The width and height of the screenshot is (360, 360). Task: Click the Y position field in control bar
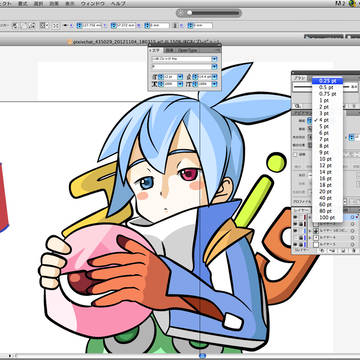pyautogui.click(x=125, y=26)
